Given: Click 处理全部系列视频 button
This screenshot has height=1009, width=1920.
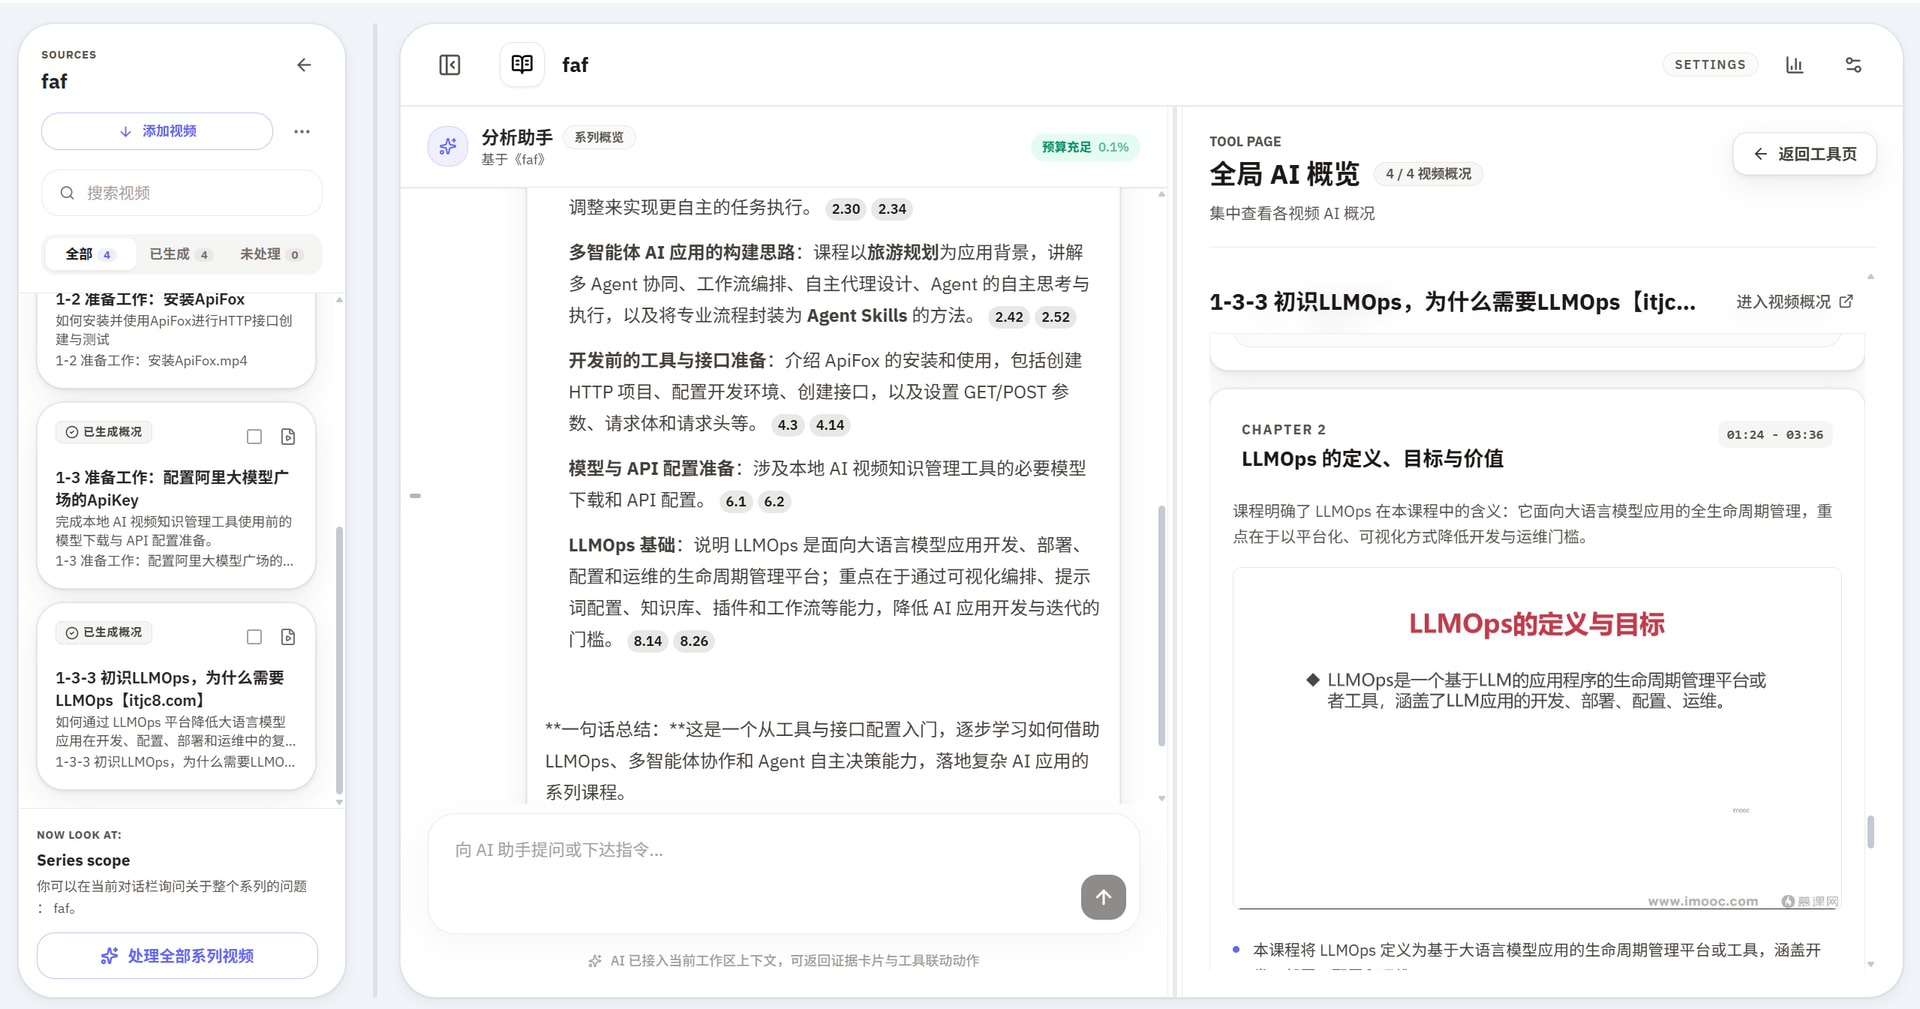Looking at the screenshot, I should tap(177, 956).
